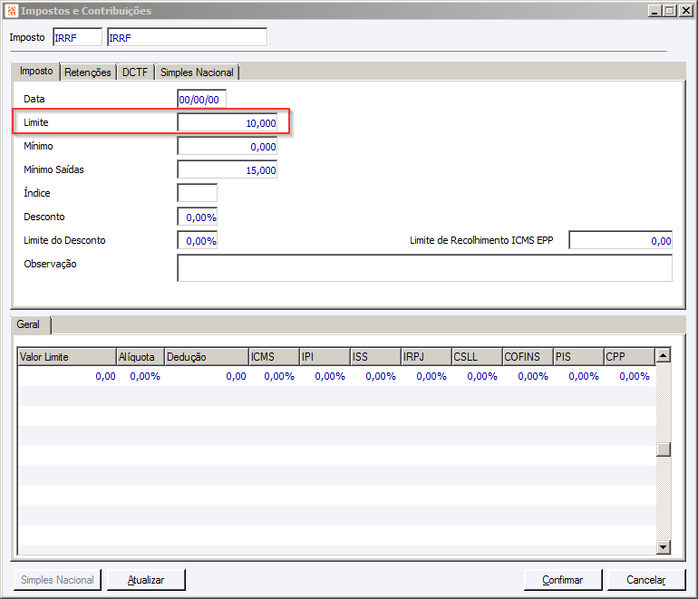Click the Data field 00/00/00

[201, 99]
